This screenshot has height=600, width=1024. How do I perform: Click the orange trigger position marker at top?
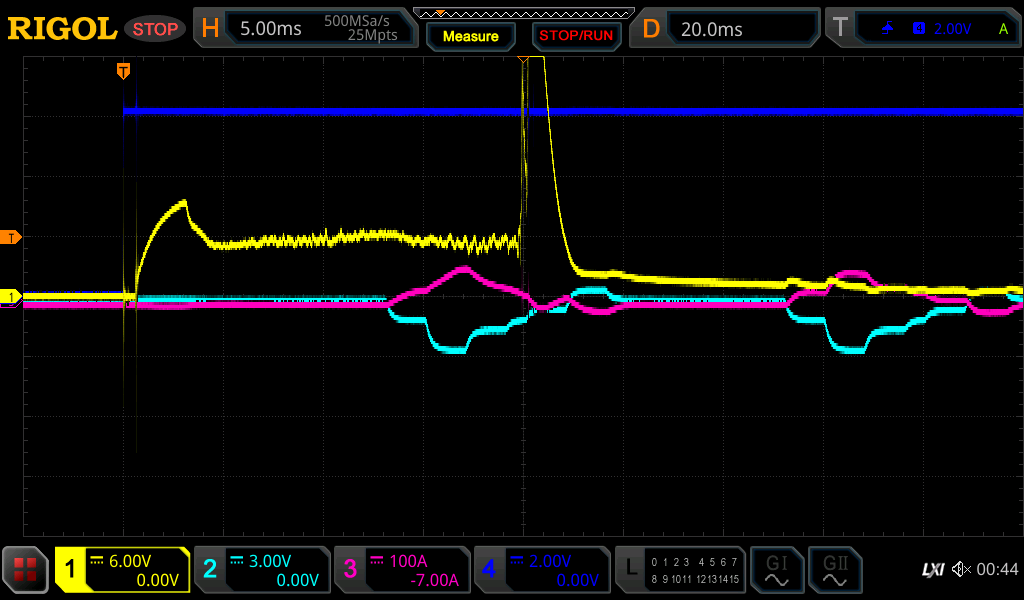coord(123,70)
